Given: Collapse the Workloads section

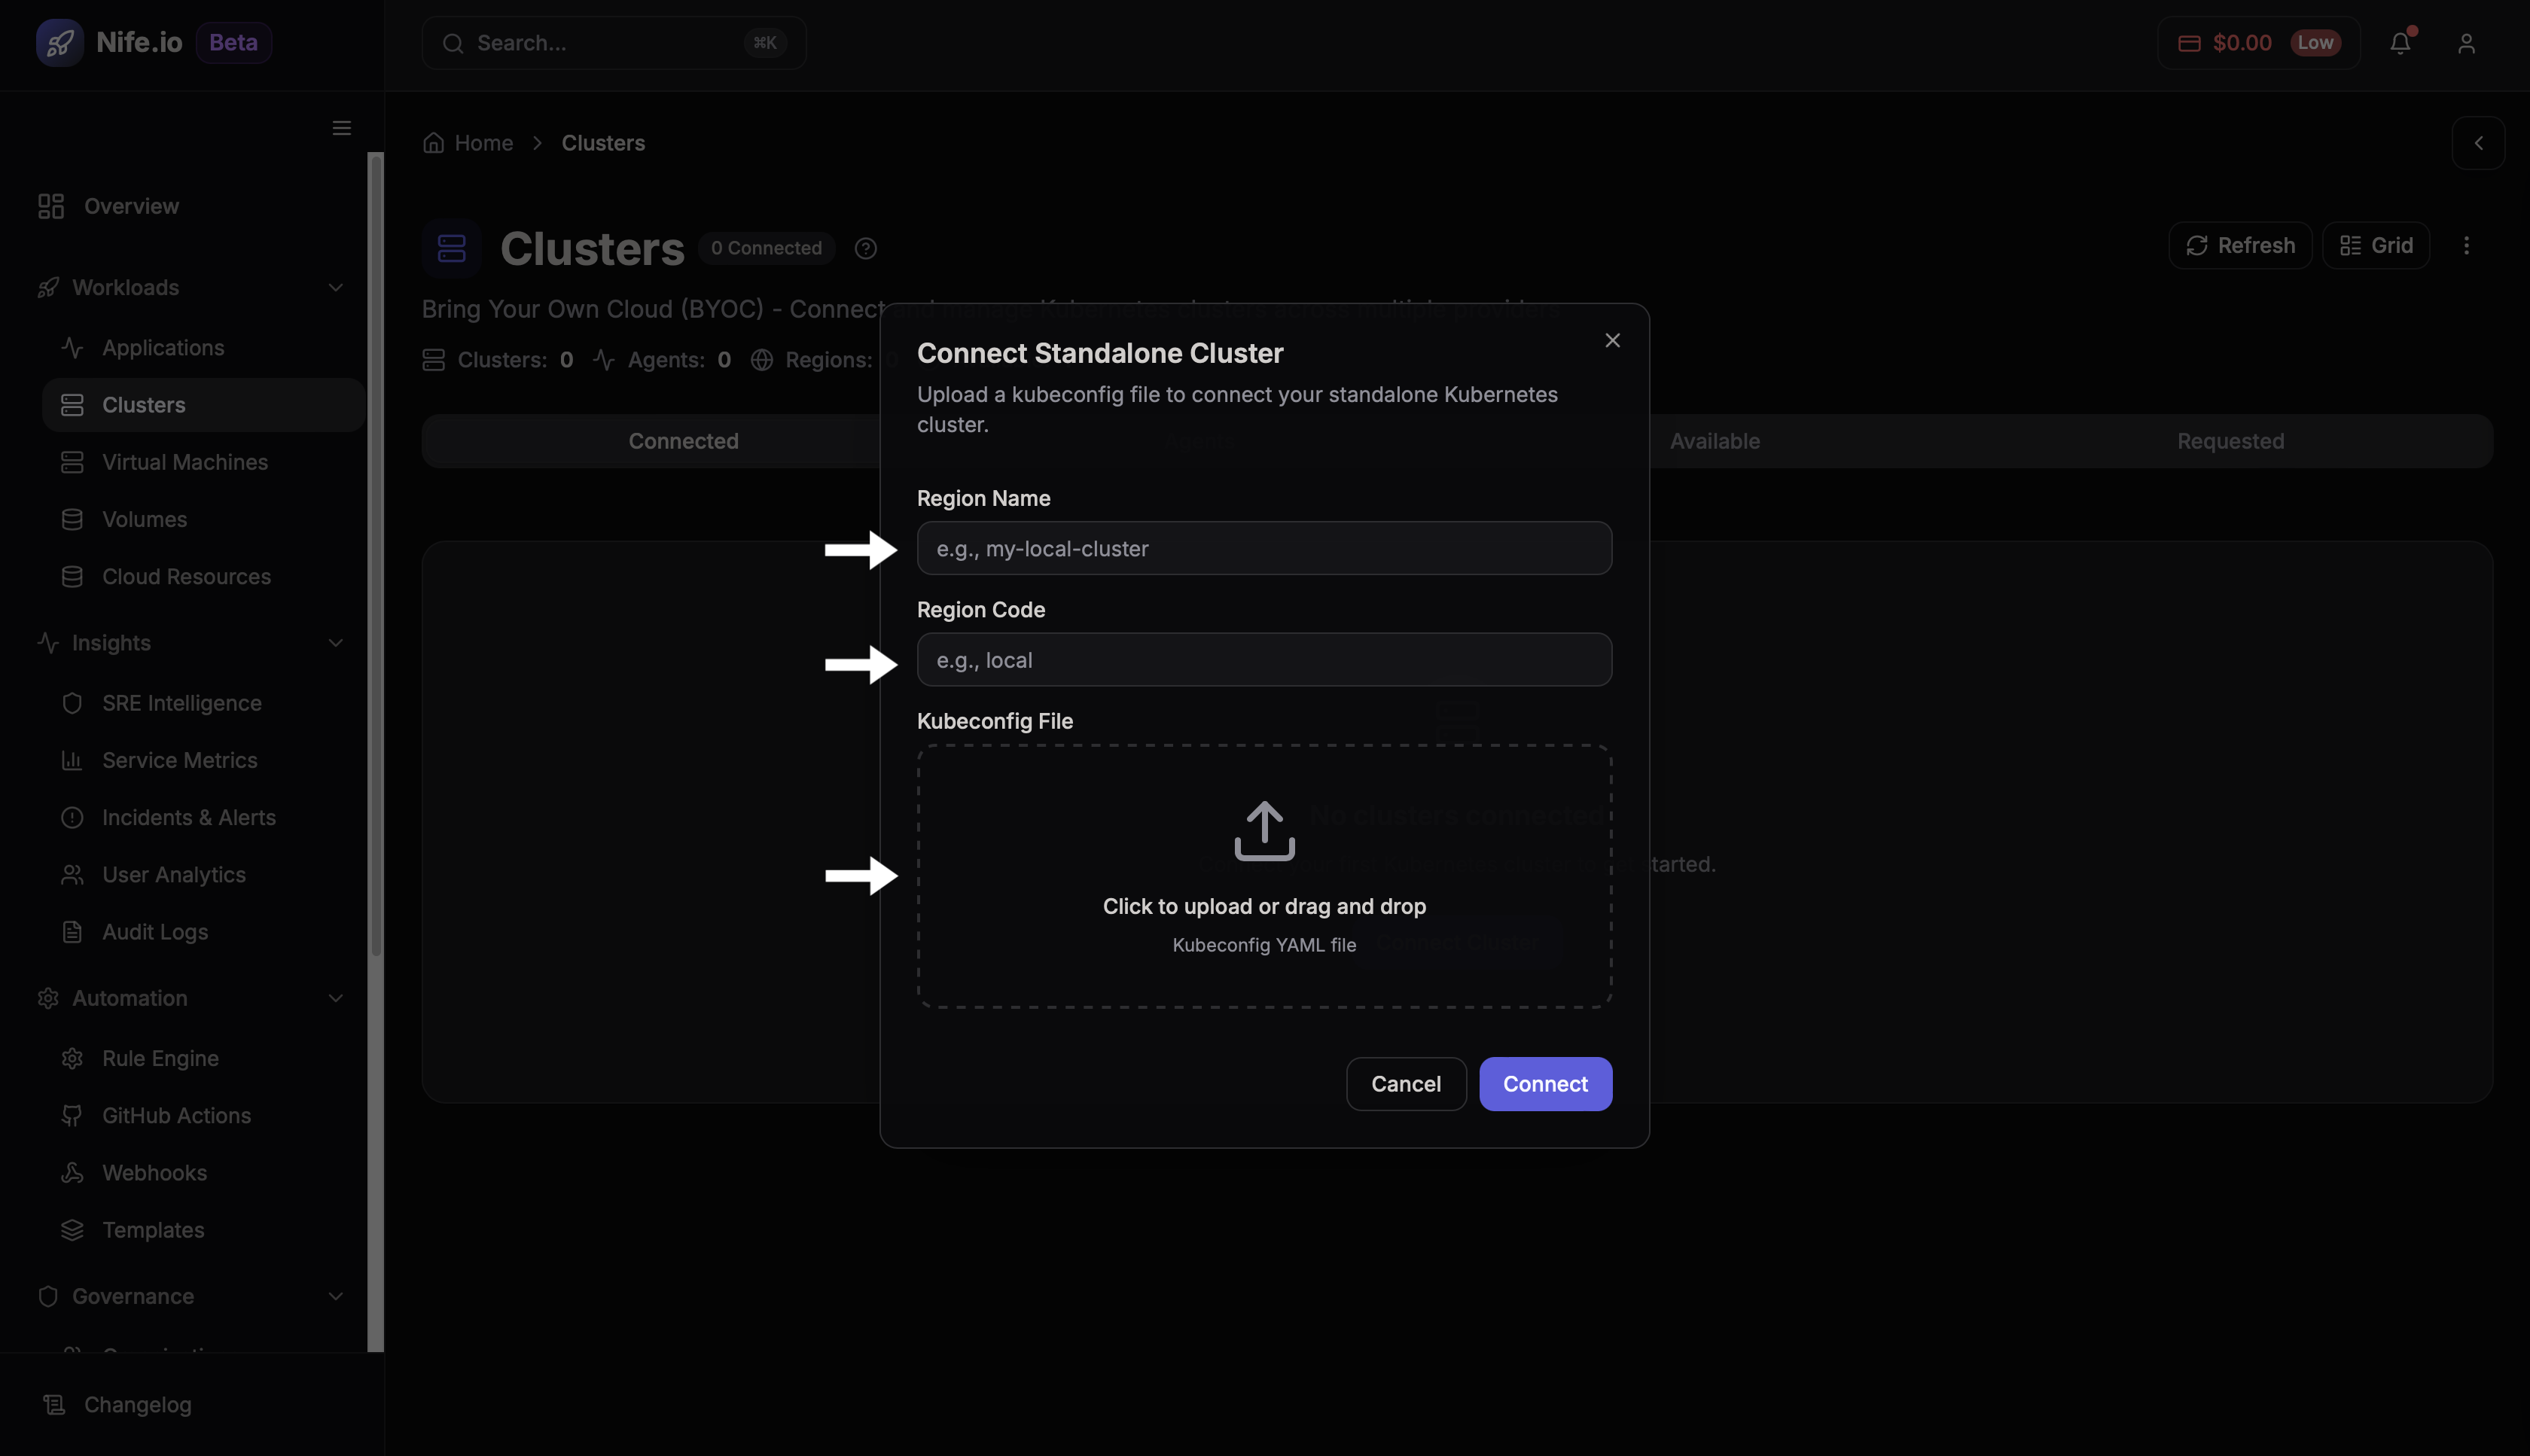Looking at the screenshot, I should 336,287.
